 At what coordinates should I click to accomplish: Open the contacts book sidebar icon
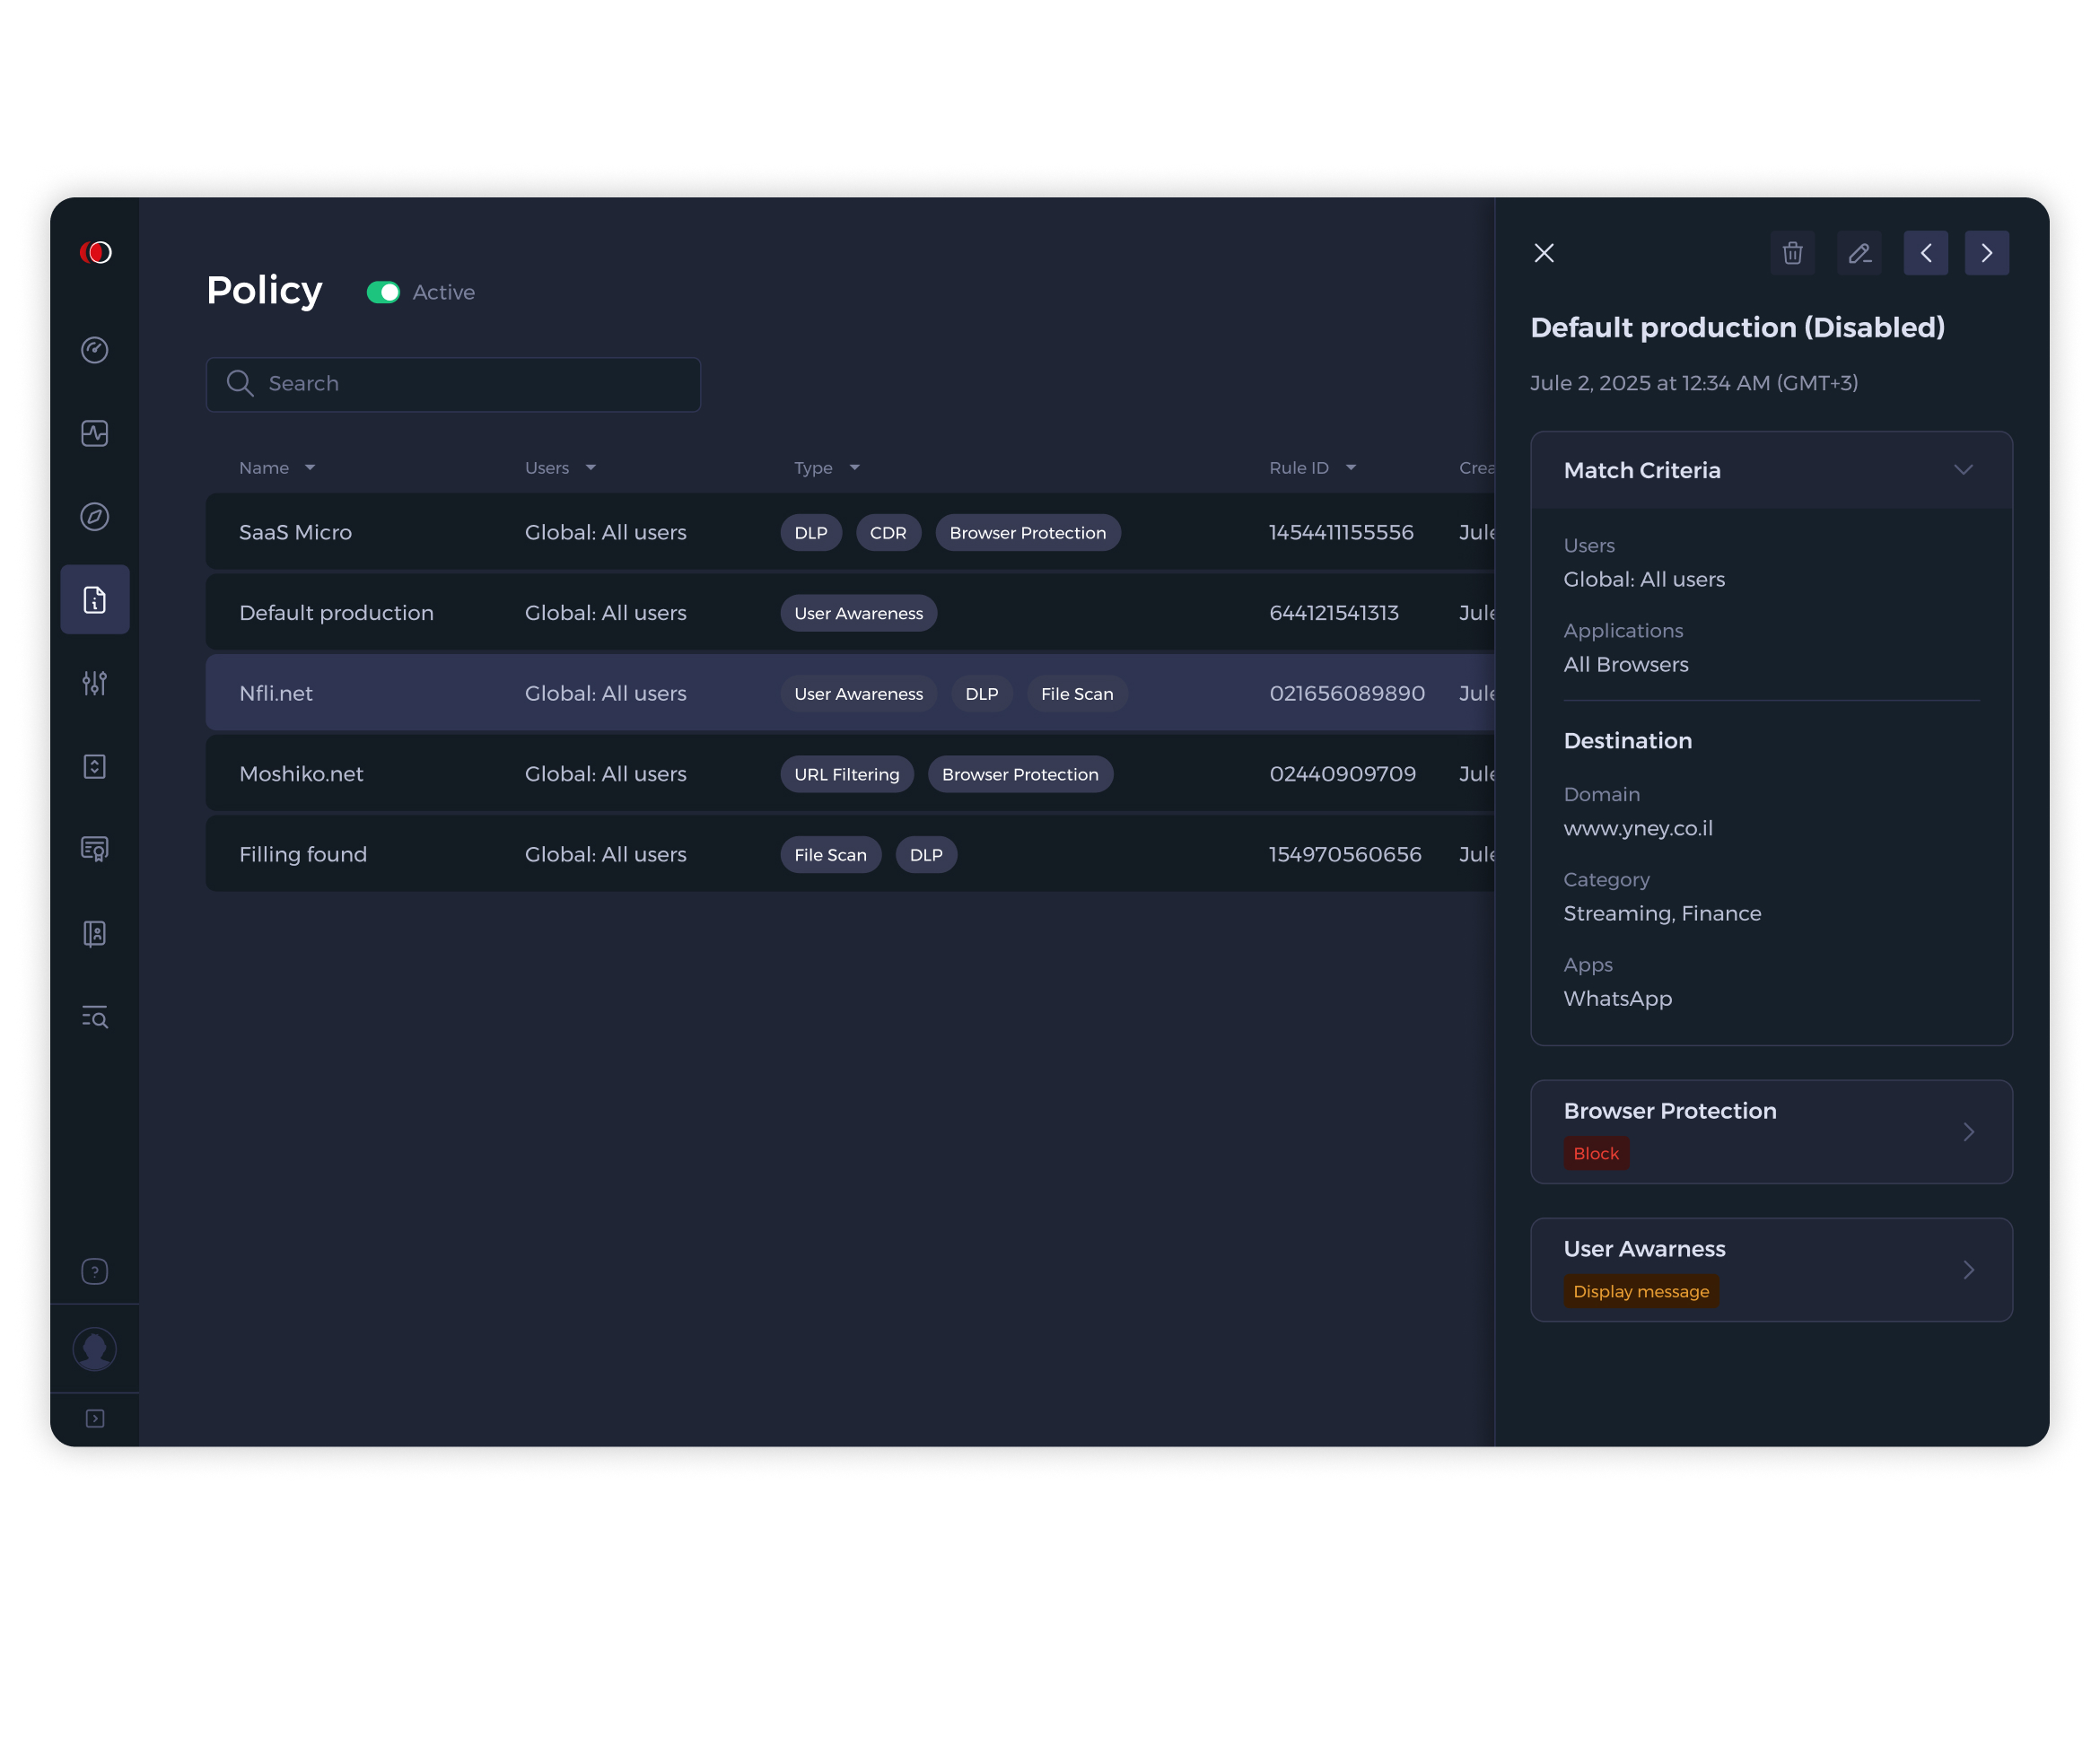click(95, 934)
